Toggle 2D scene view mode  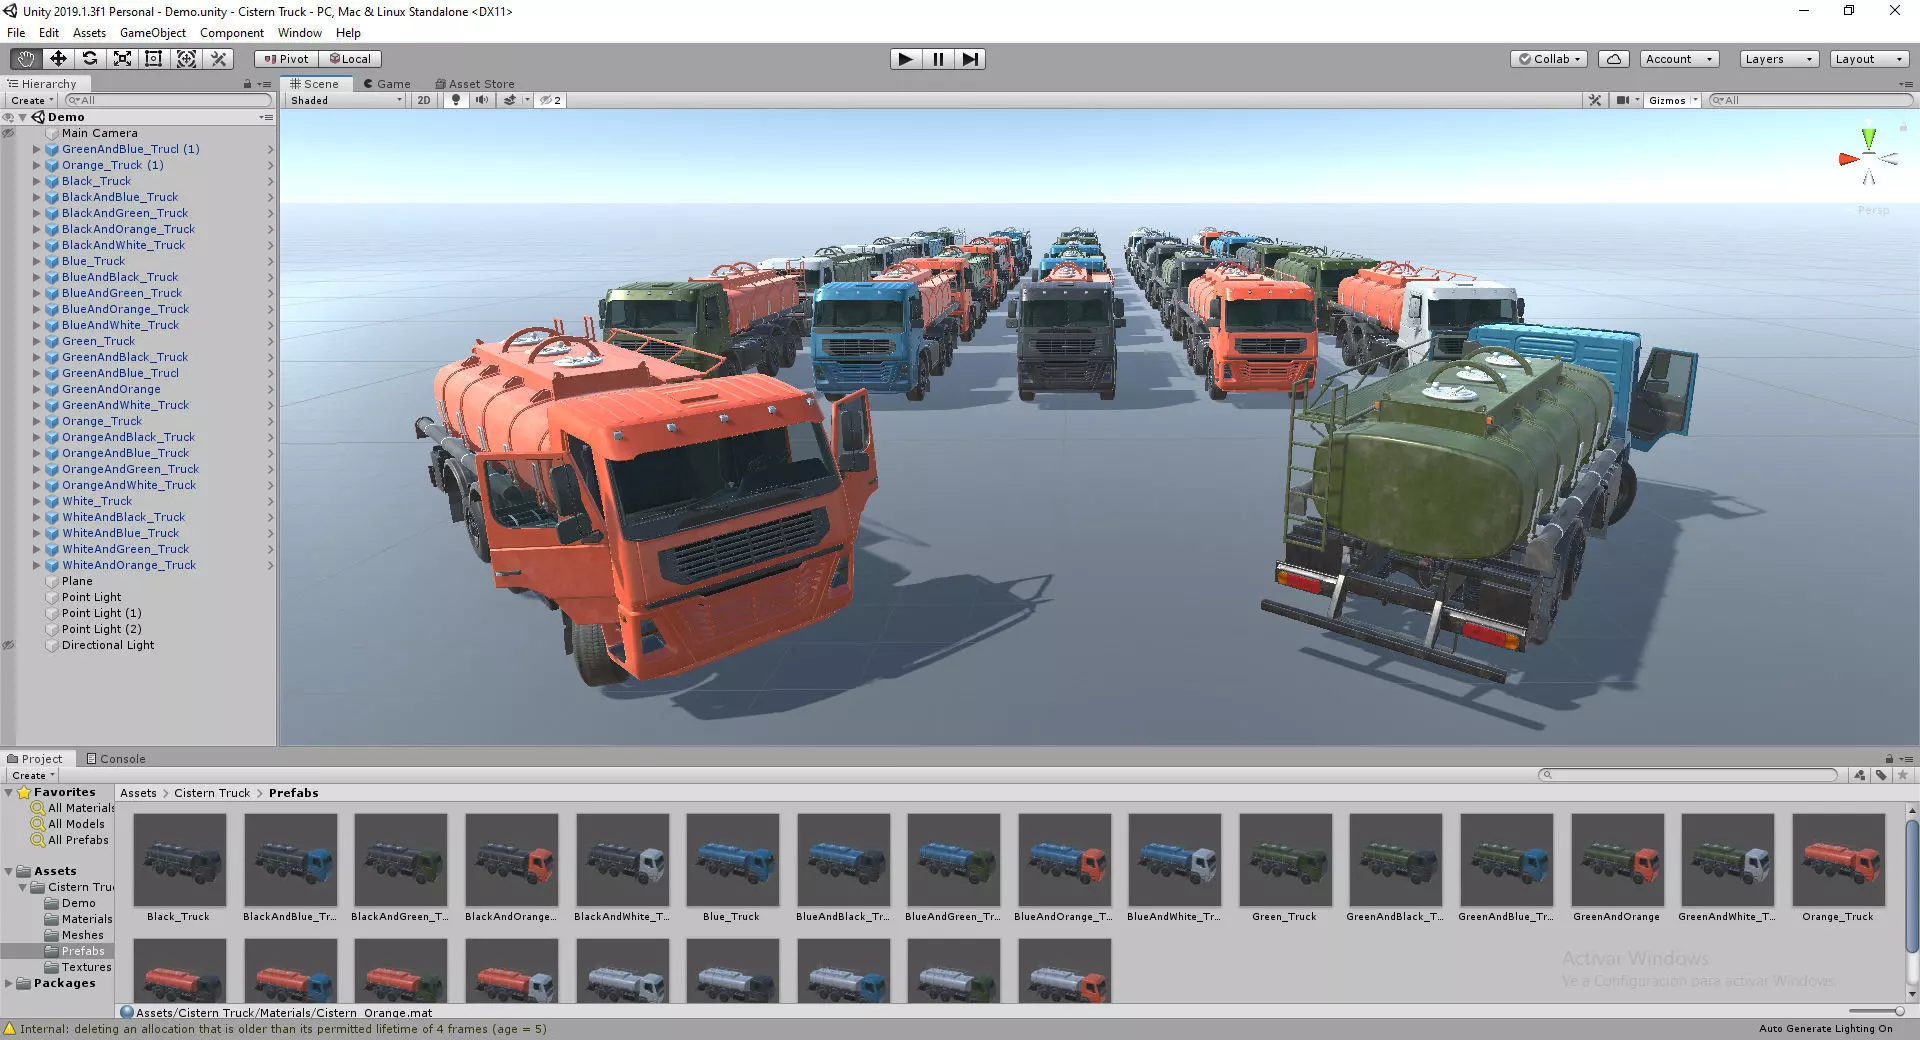point(424,100)
